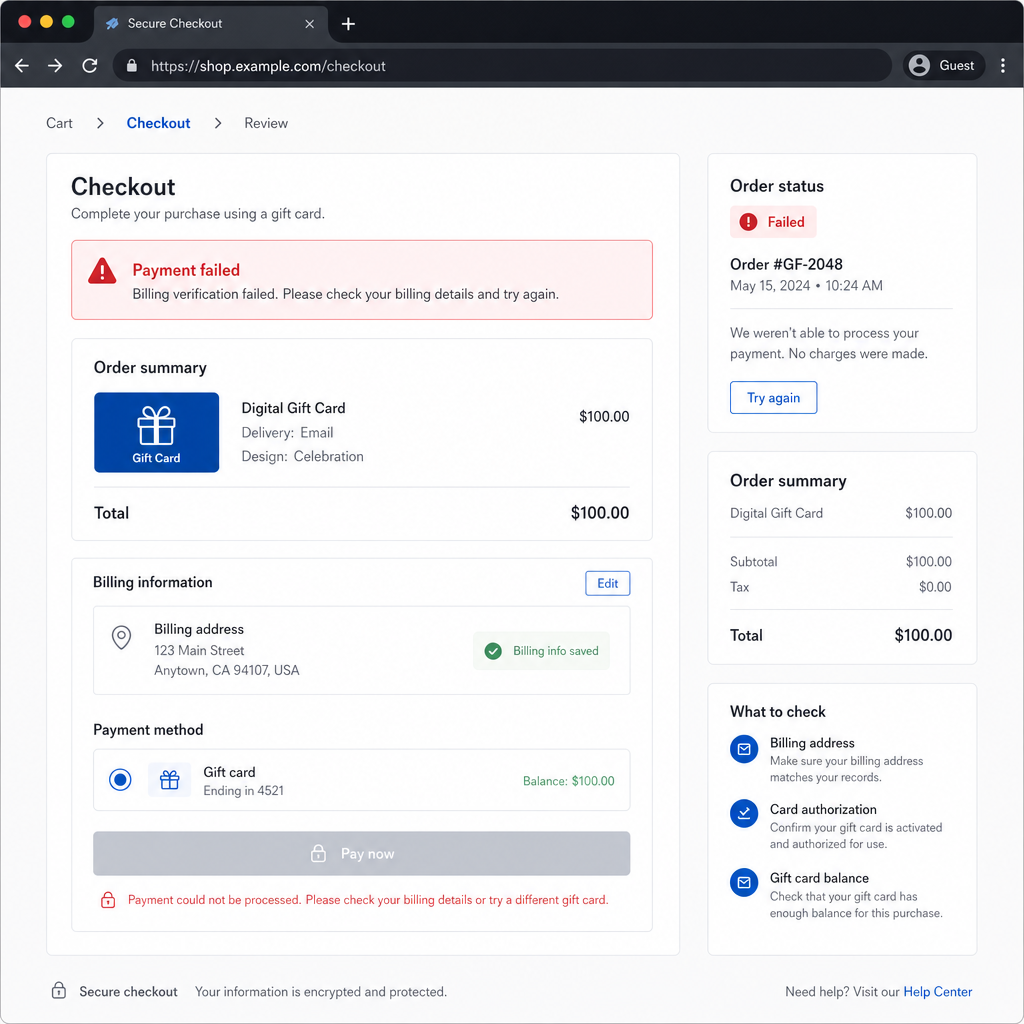Click the 'Delivery: Email' text
Image resolution: width=1024 pixels, height=1024 pixels.
pos(287,433)
